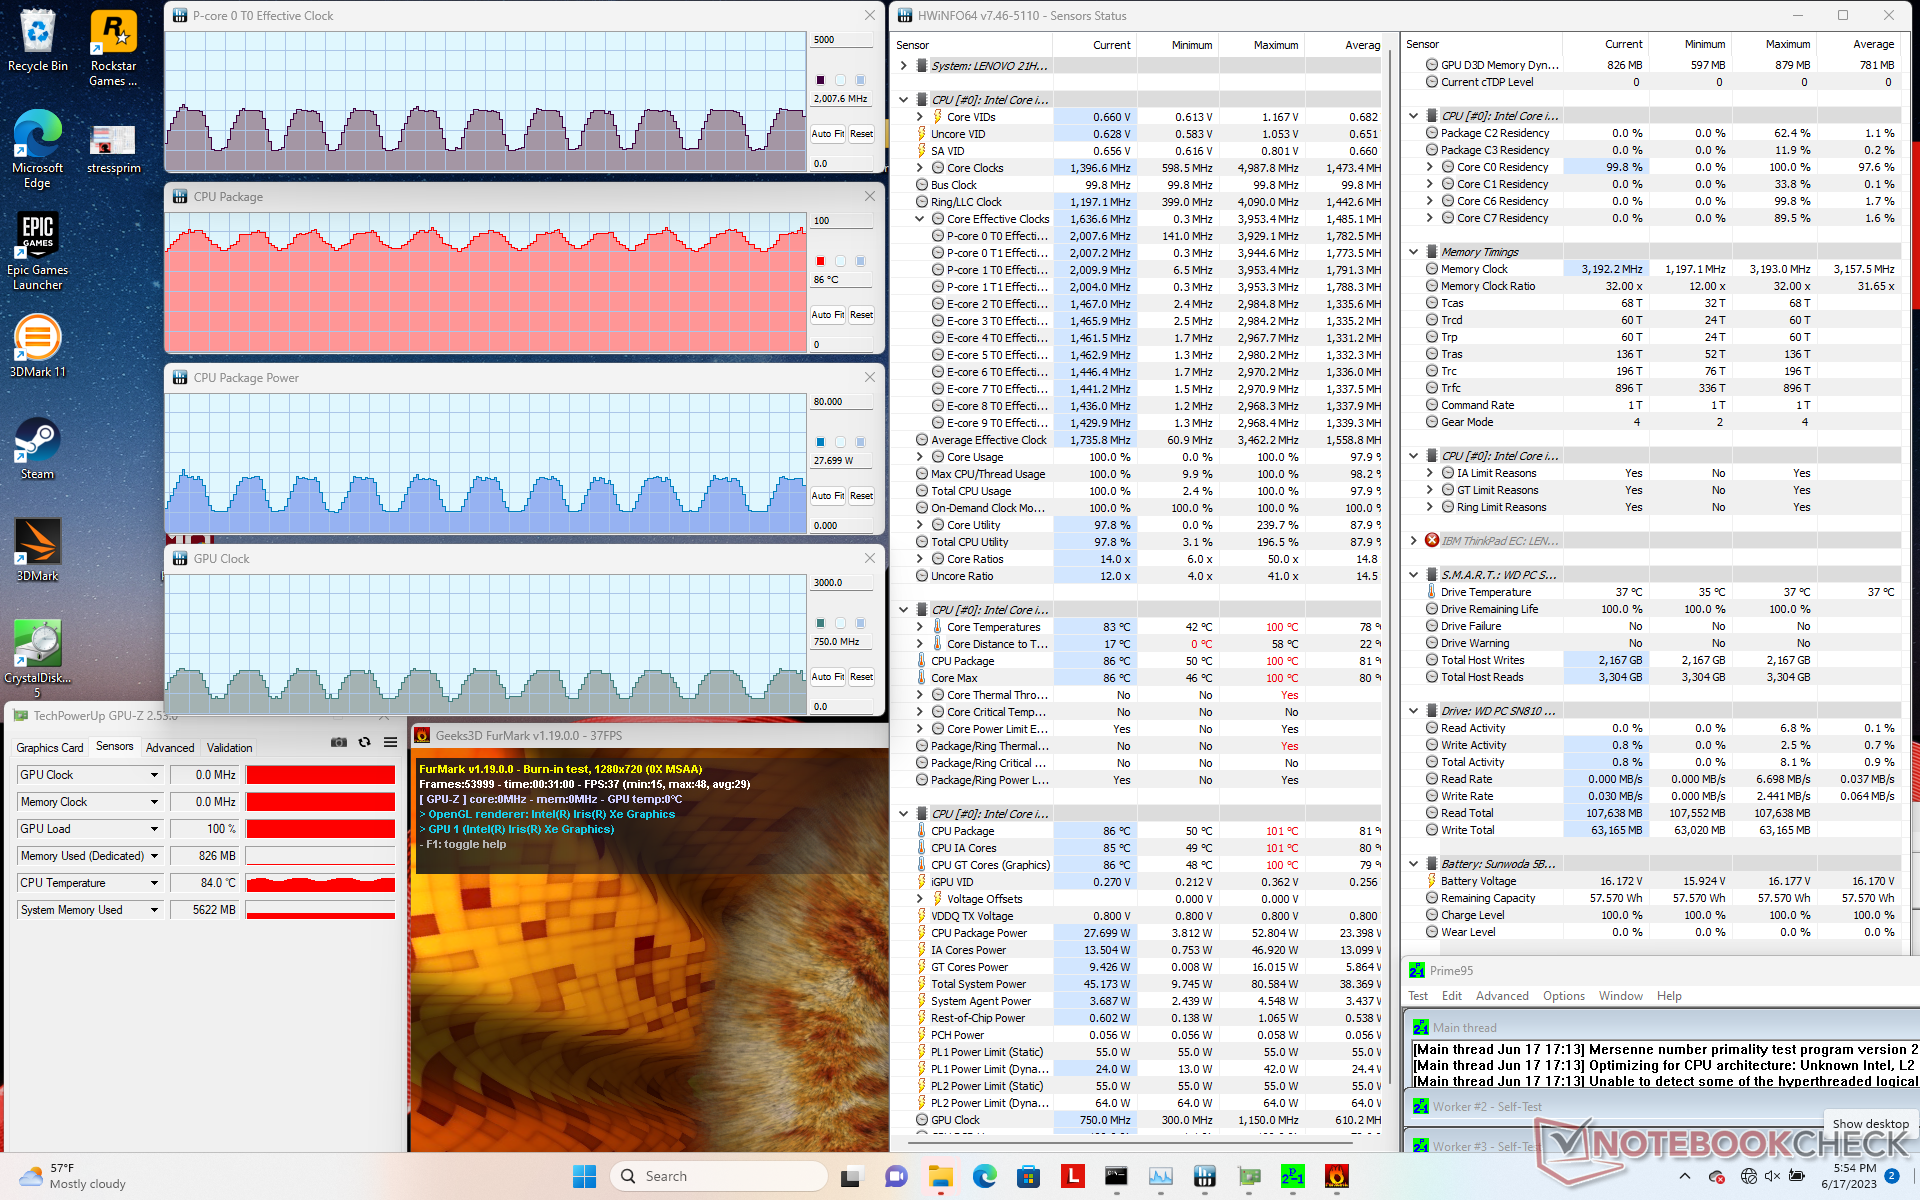Open the Recycle Bin desktop icon
1920x1200 pixels.
(x=38, y=40)
